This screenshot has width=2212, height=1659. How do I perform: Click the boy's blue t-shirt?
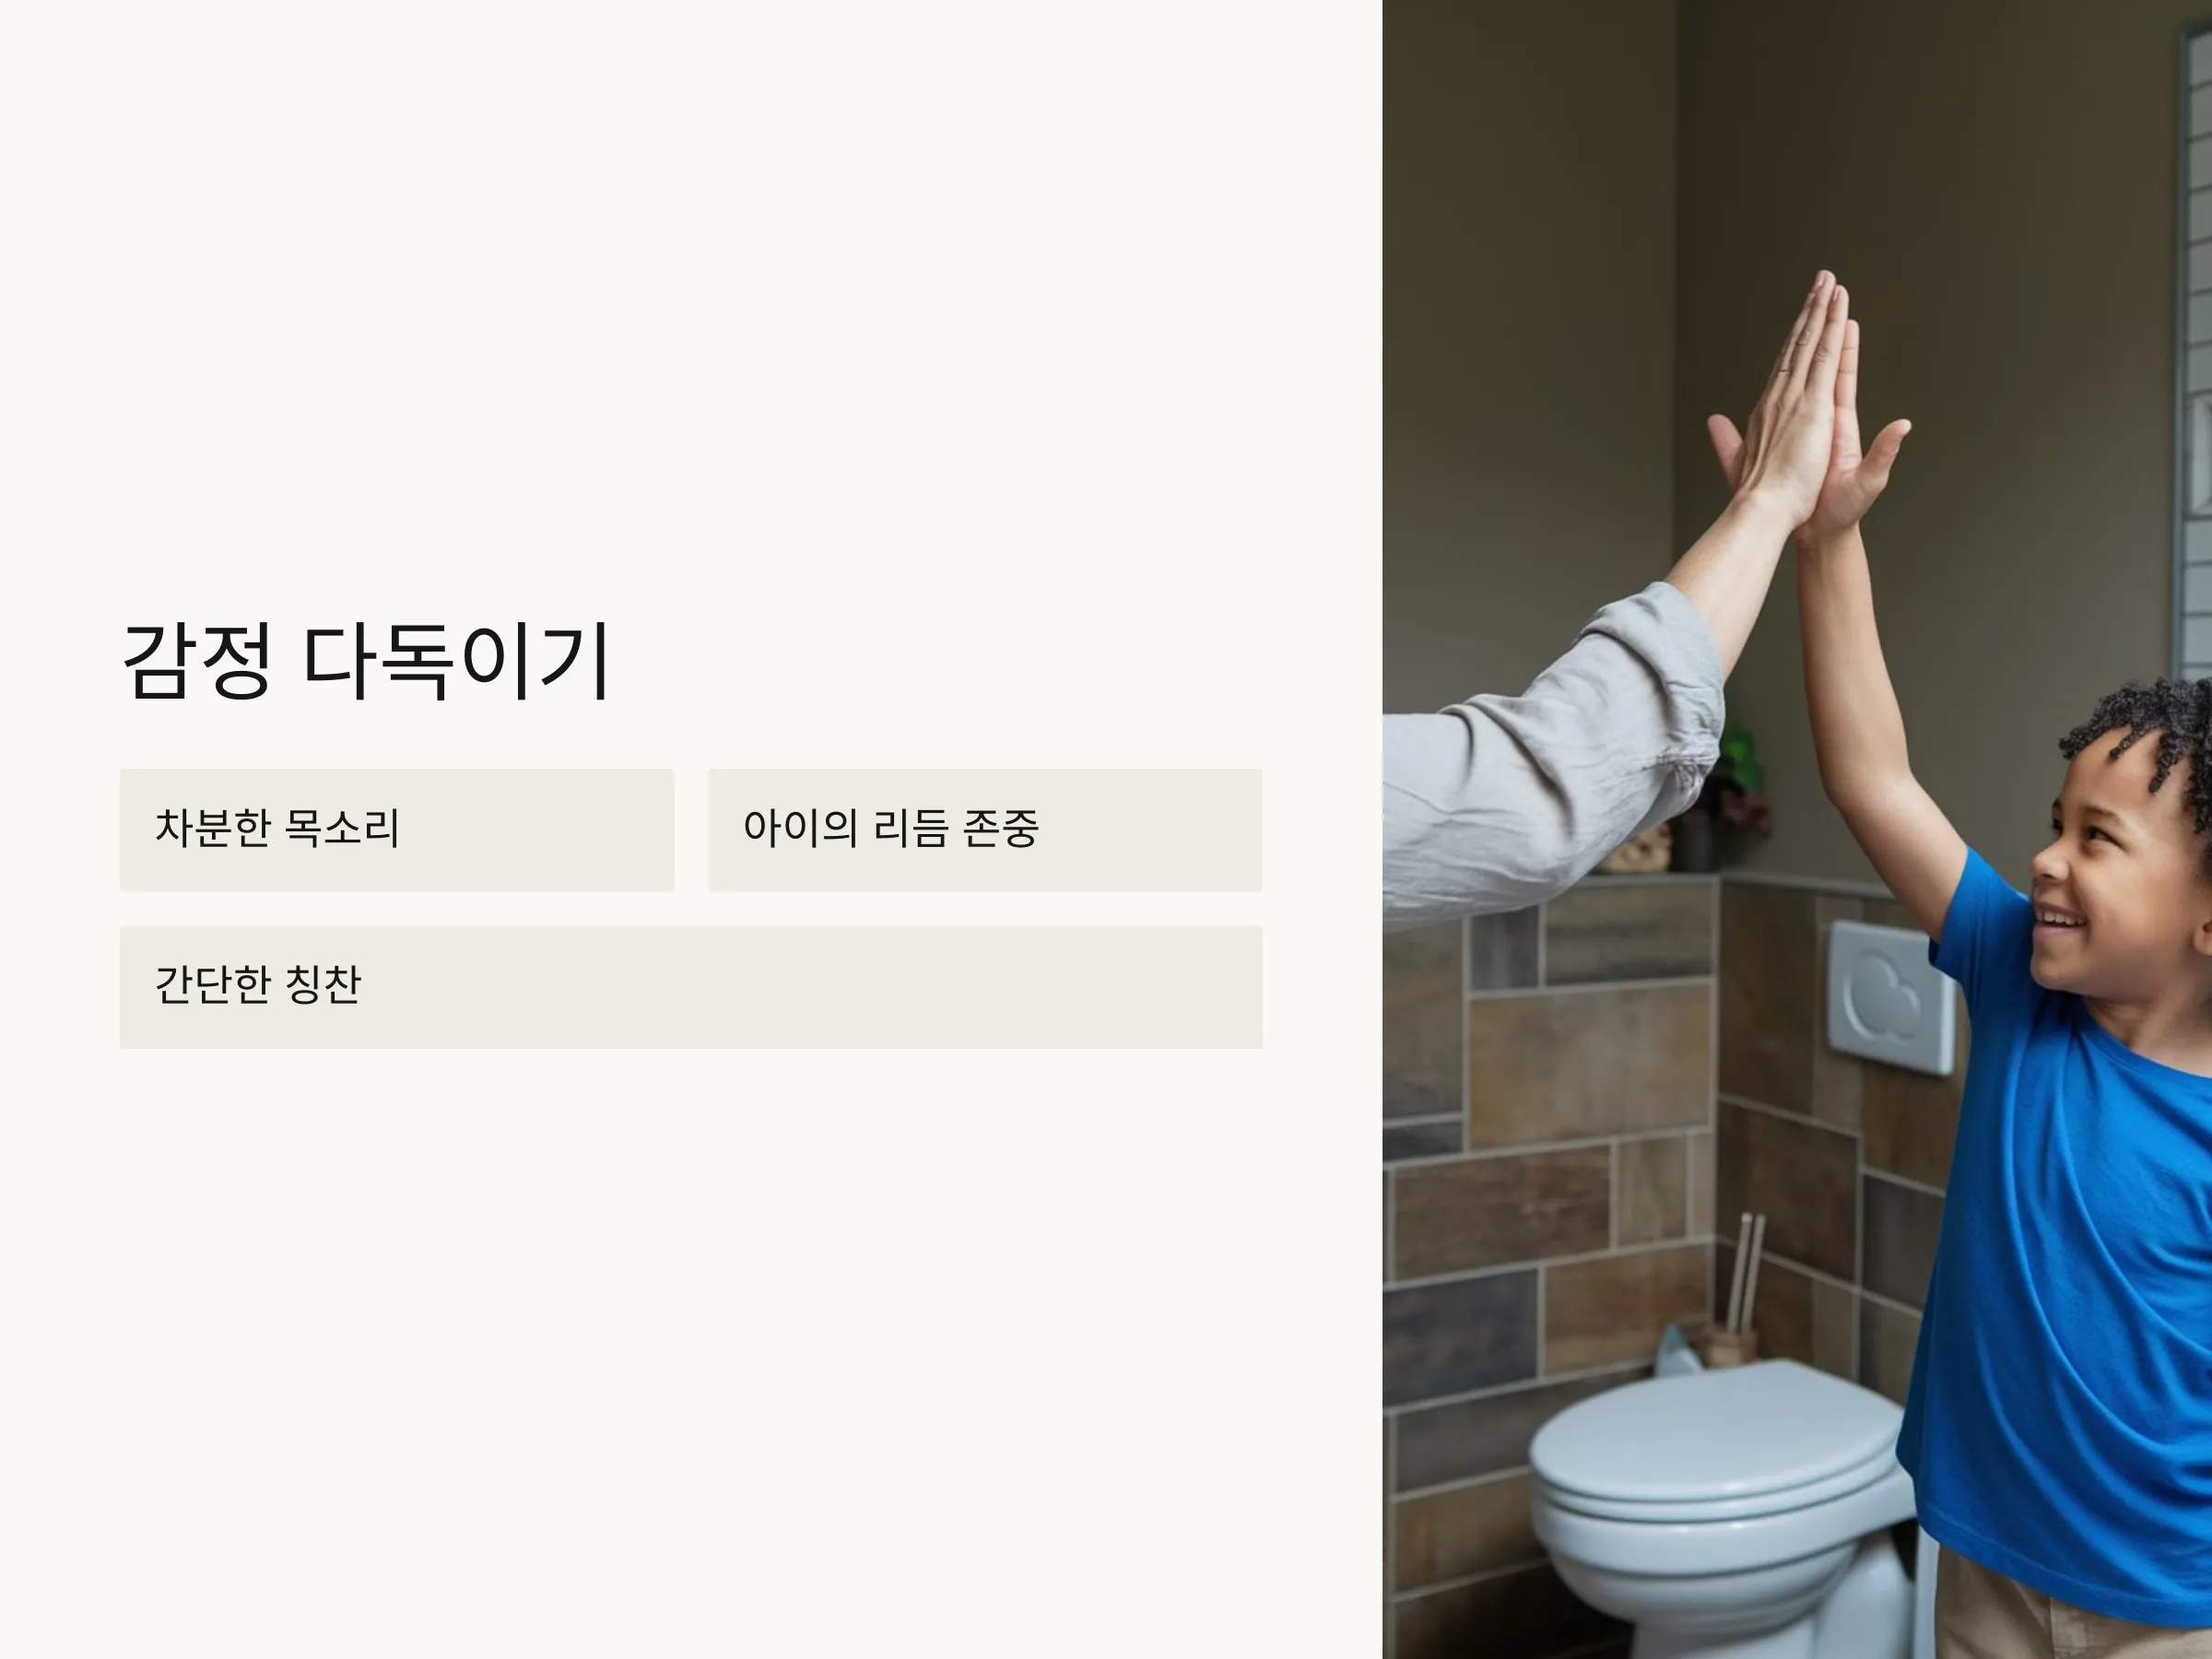[2070, 1230]
